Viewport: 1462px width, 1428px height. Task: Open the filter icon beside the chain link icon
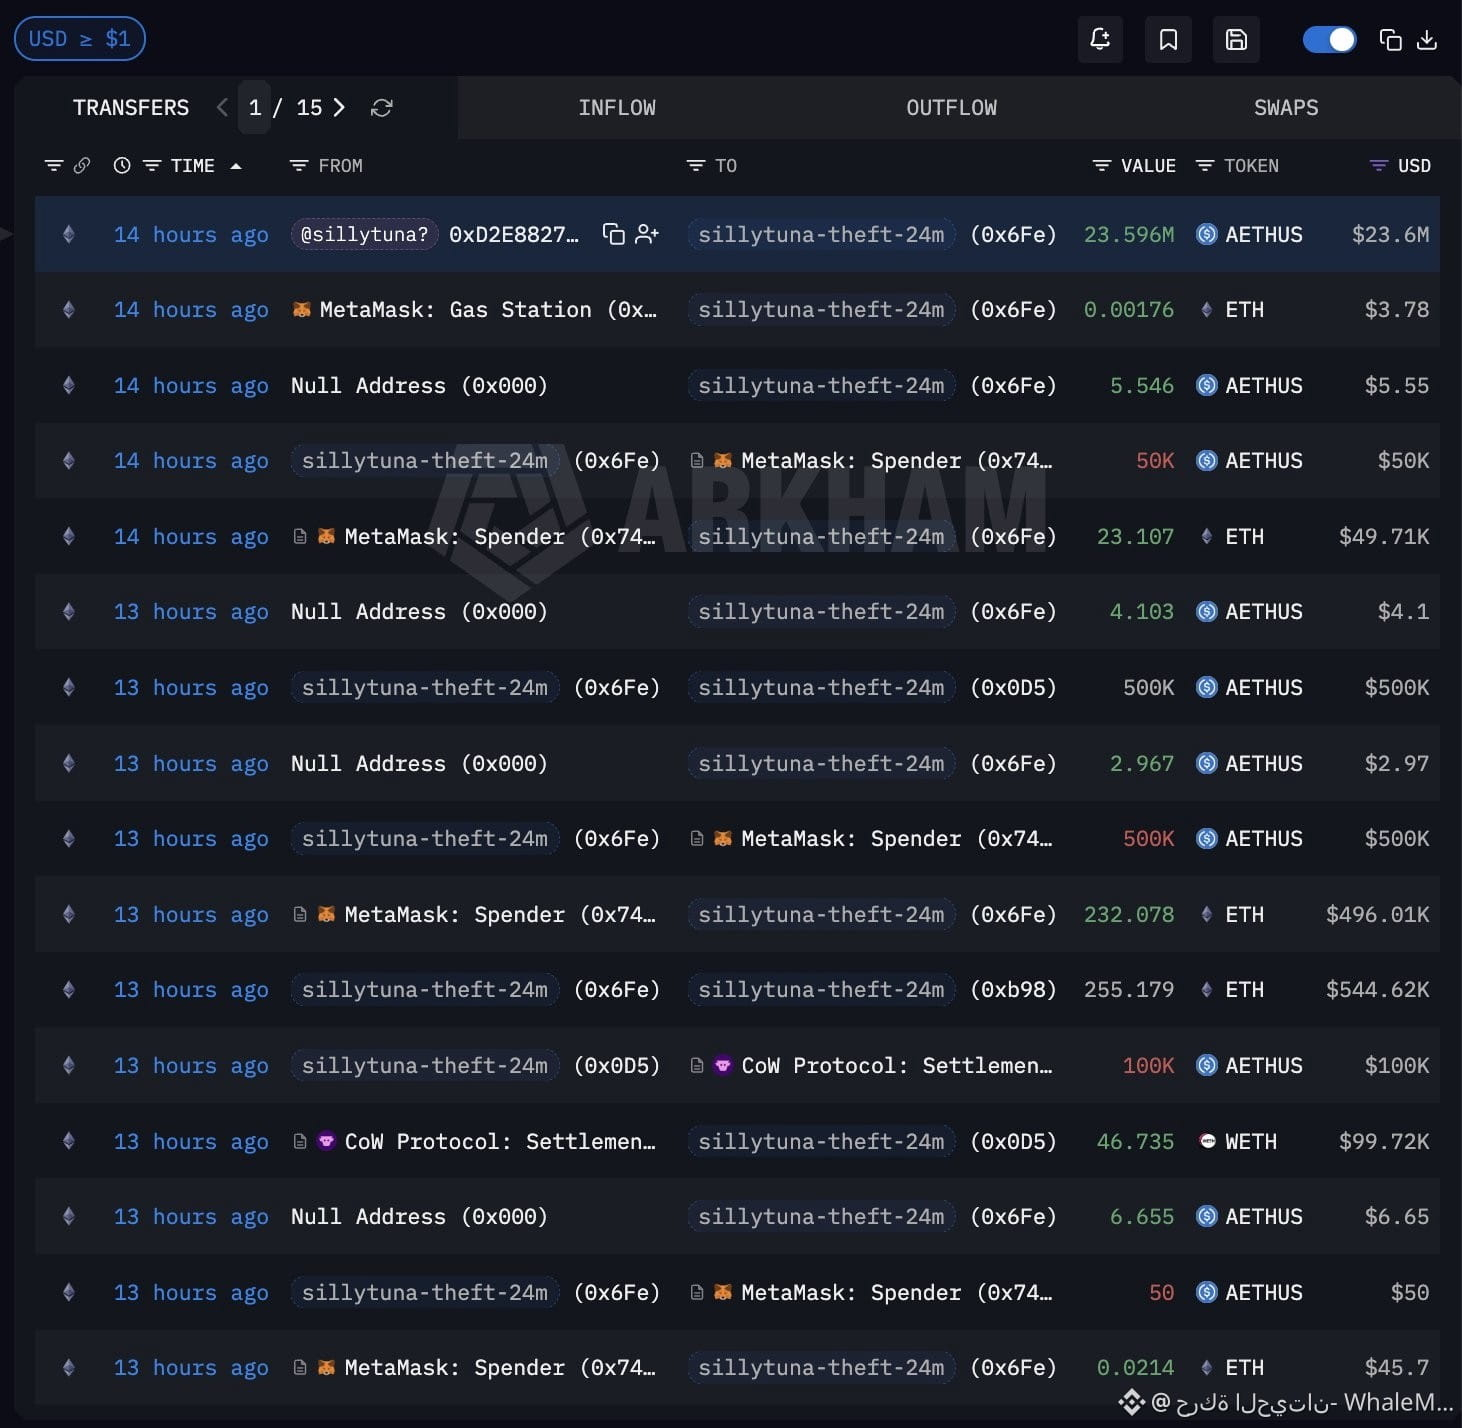pyautogui.click(x=54, y=166)
